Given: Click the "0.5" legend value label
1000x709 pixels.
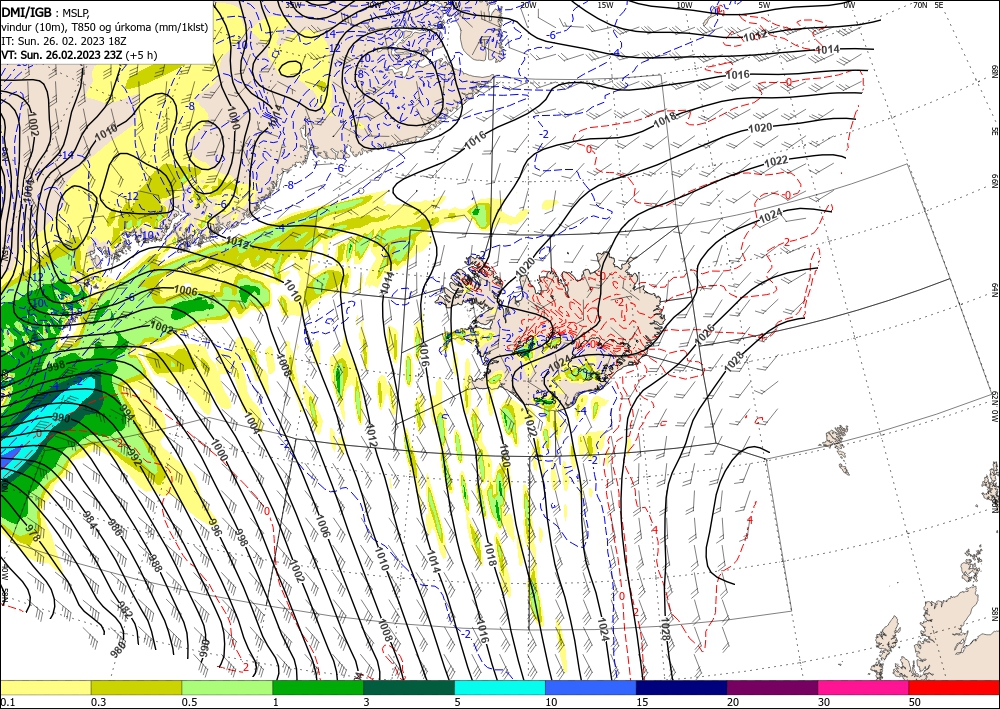Looking at the screenshot, I should pos(188,702).
